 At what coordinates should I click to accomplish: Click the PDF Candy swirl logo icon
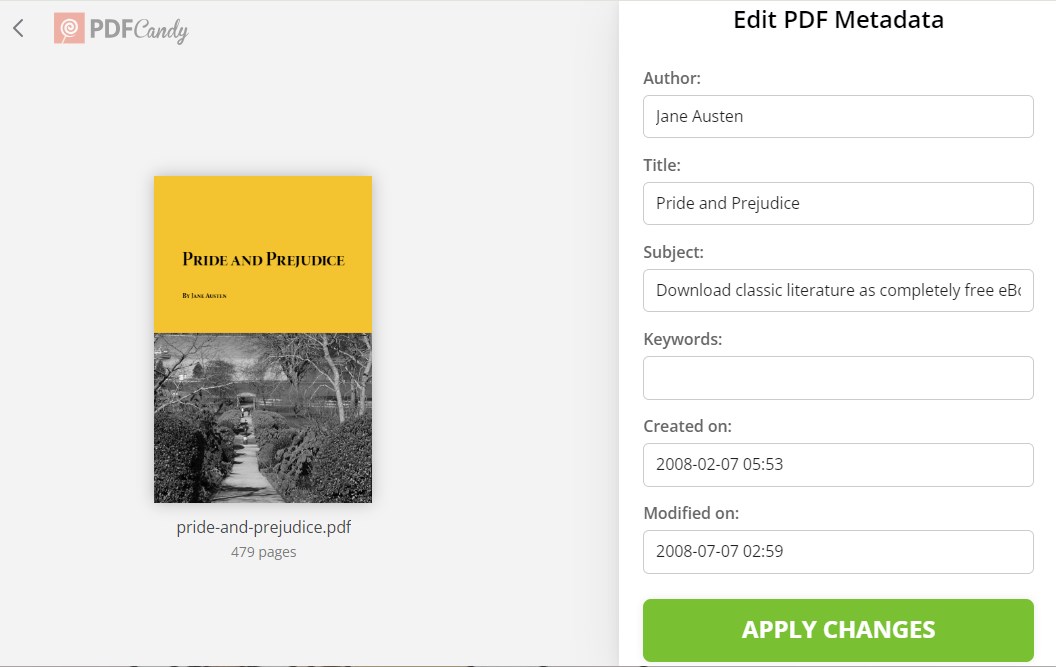[69, 29]
